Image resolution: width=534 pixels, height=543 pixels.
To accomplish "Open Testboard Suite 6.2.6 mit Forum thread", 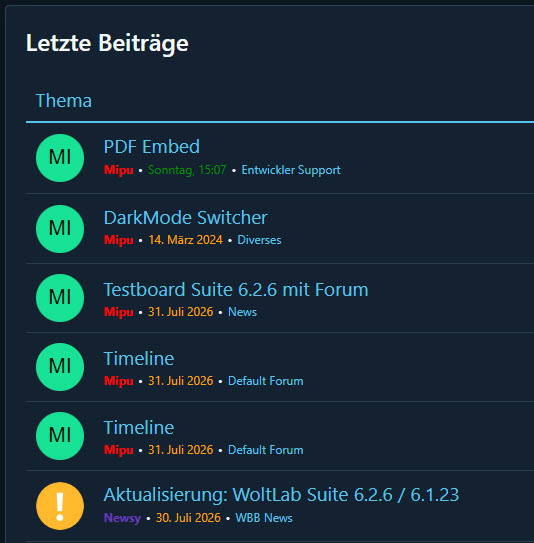I will [236, 290].
